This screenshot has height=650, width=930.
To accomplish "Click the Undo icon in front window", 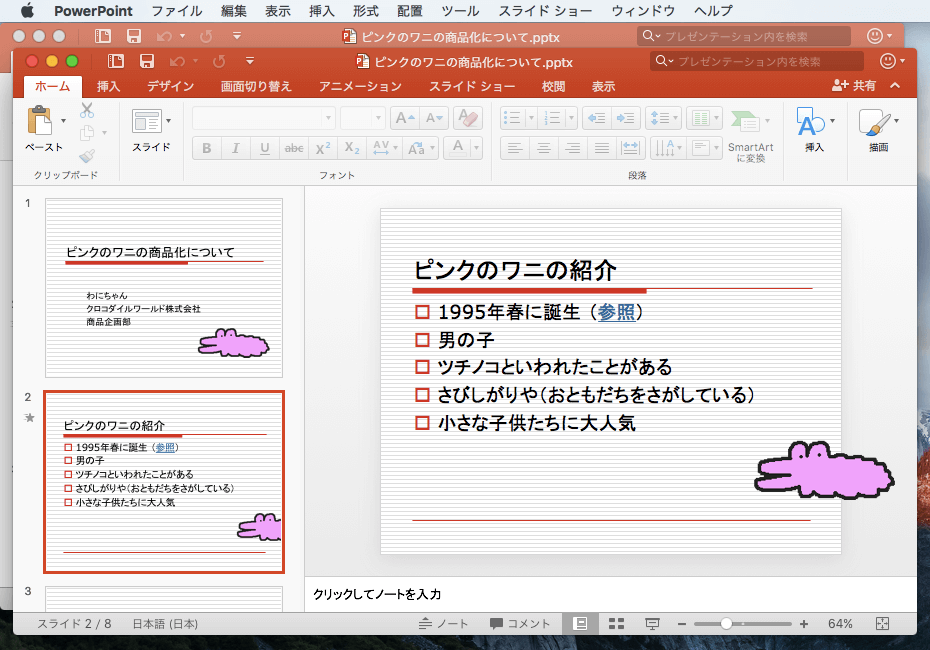I will [177, 61].
